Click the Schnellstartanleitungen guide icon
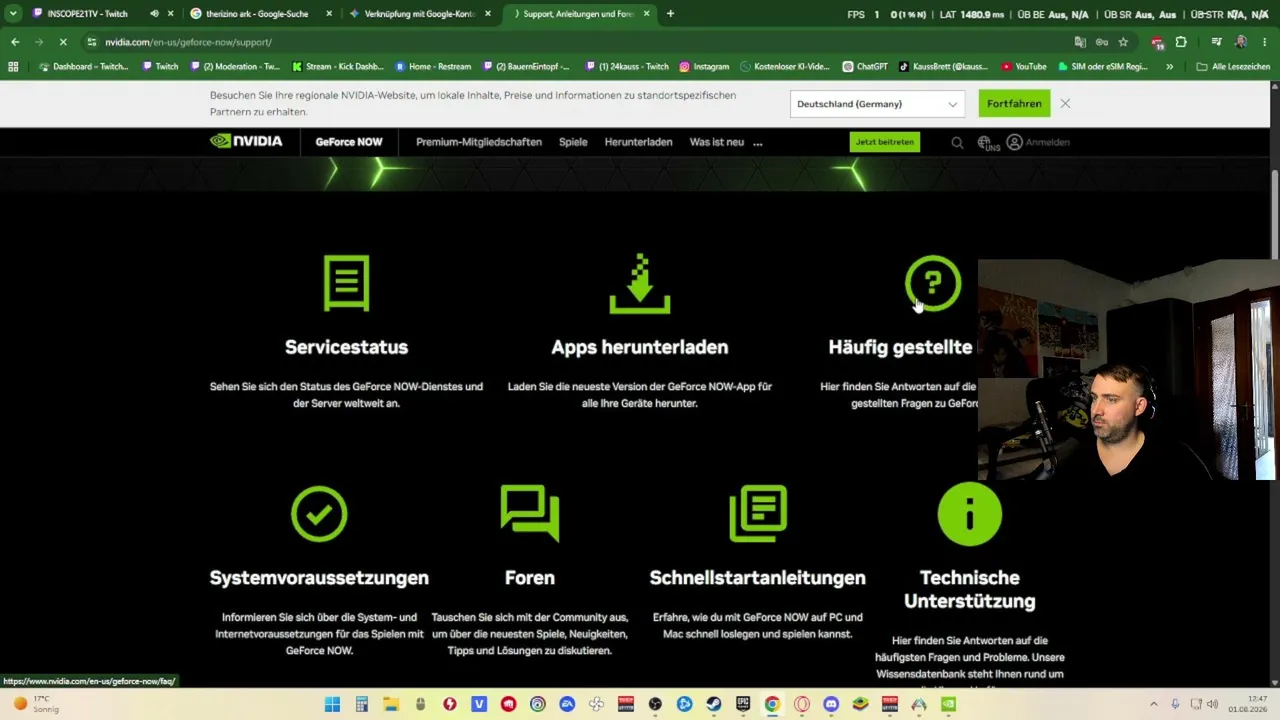This screenshot has height=720, width=1280. pos(758,513)
